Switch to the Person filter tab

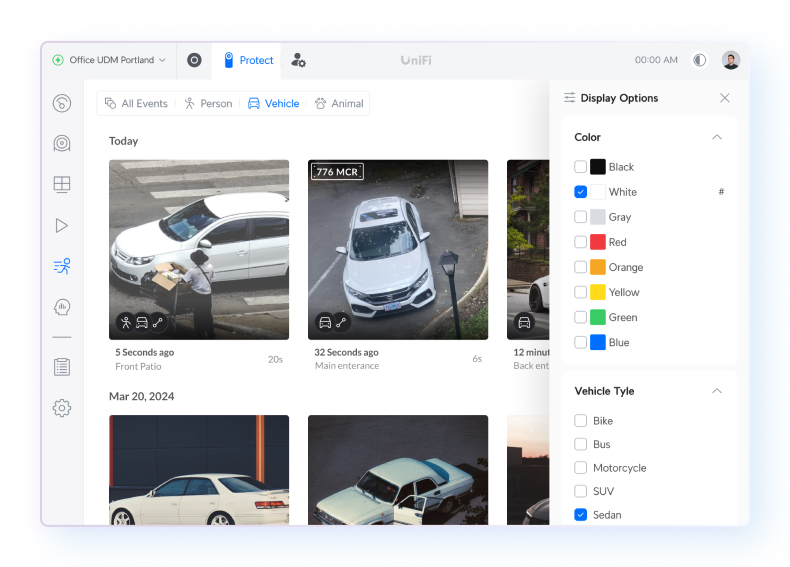[x=208, y=103]
